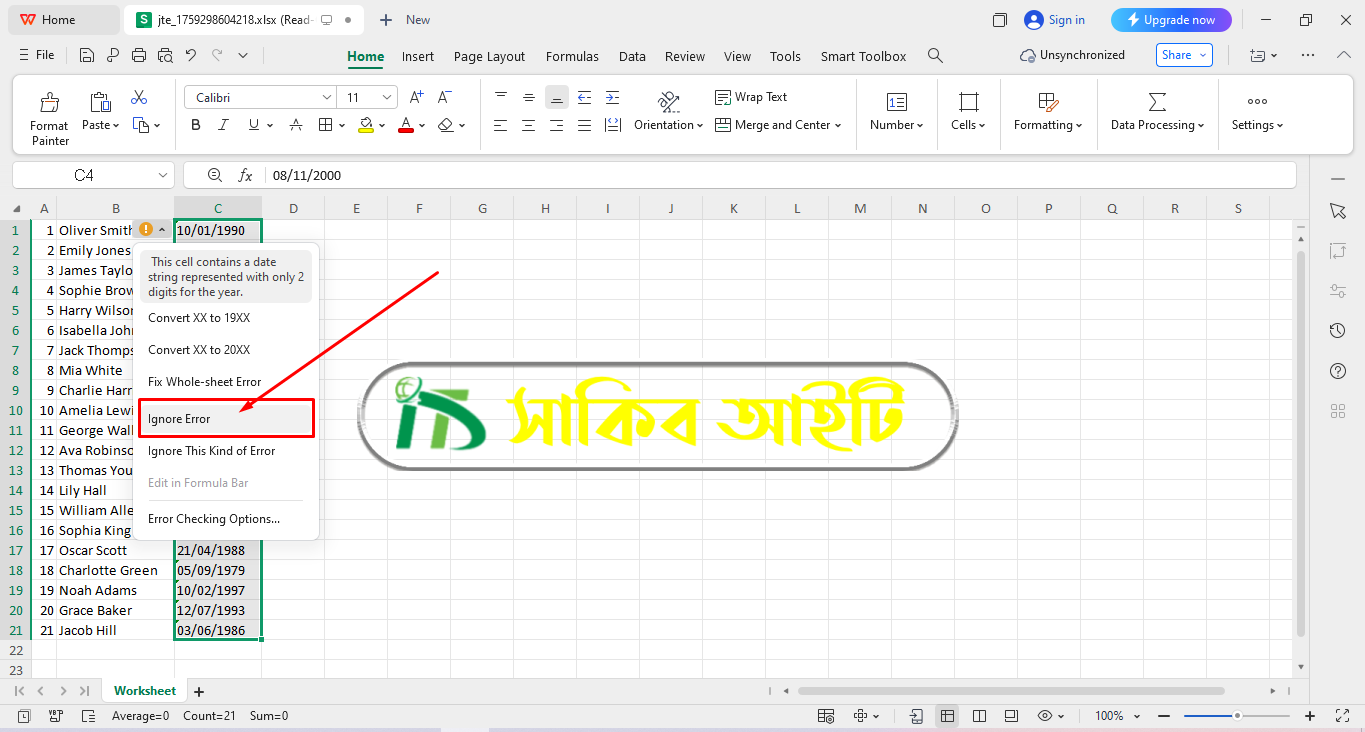Viewport: 1365px width, 732px height.
Task: Toggle Bold formatting
Action: point(196,125)
